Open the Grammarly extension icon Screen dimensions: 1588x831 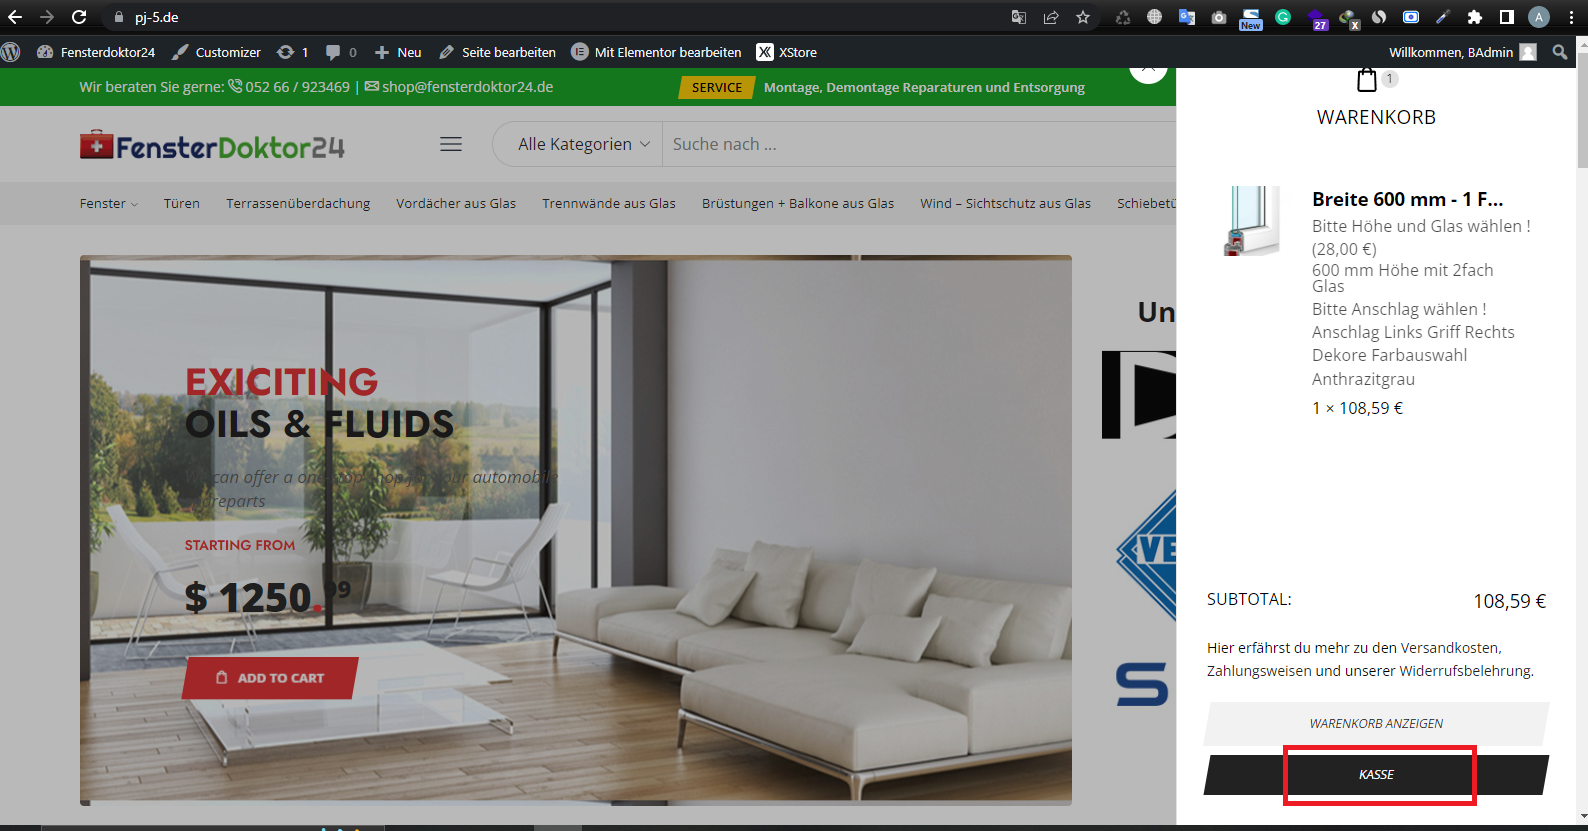[1283, 17]
